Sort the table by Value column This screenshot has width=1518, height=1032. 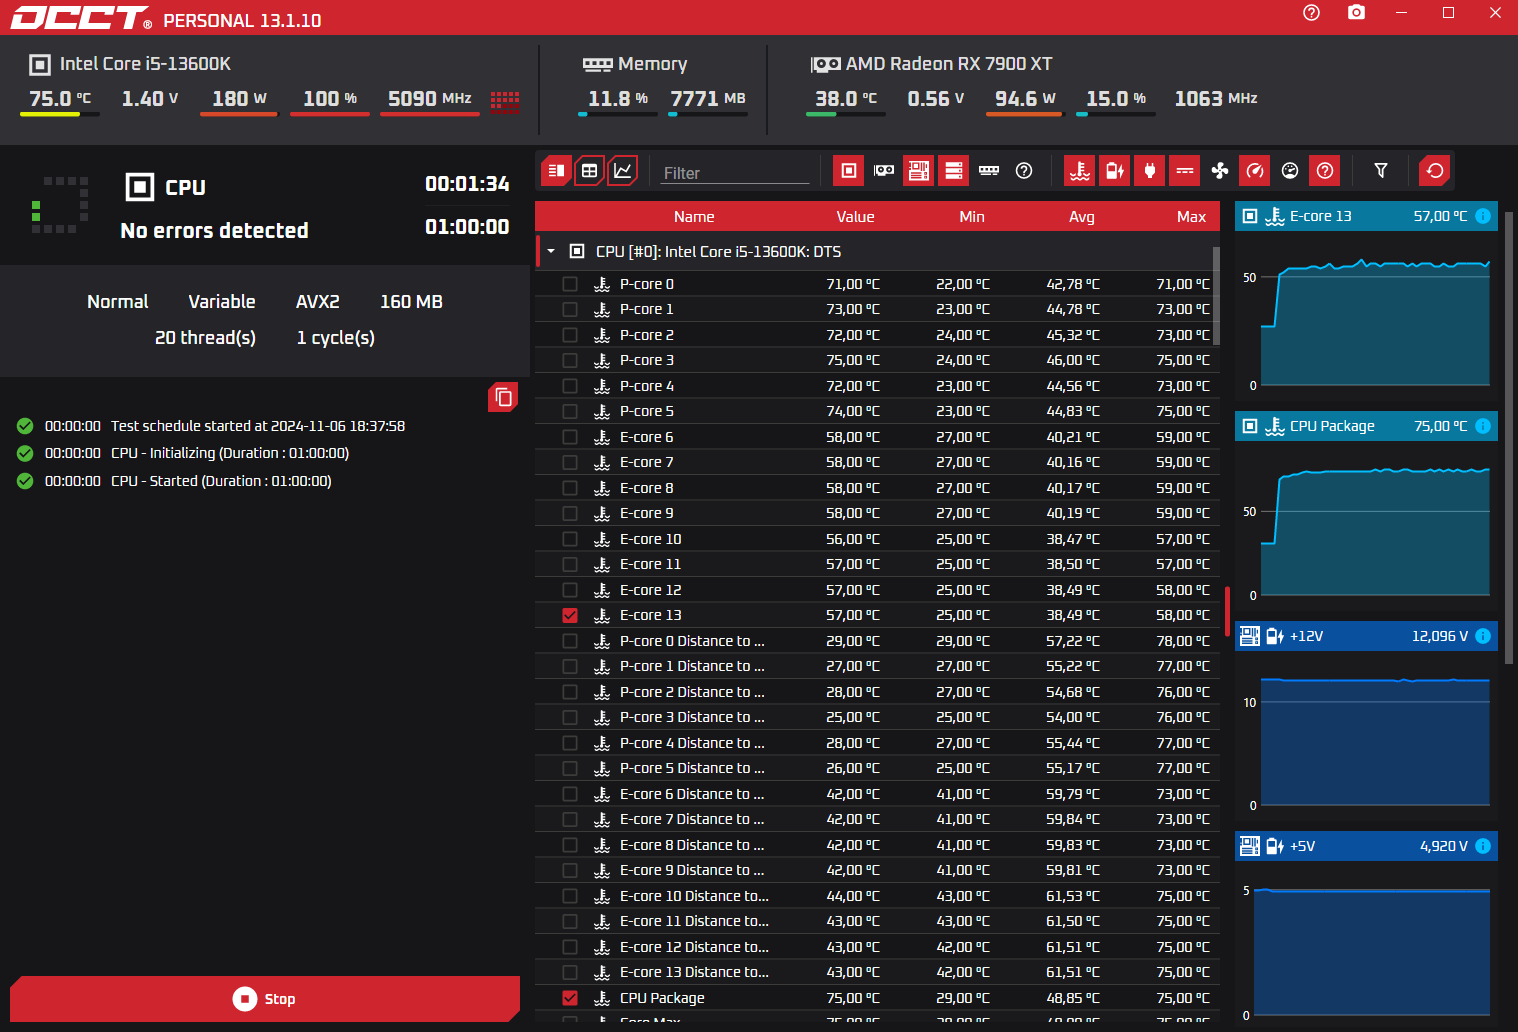click(855, 217)
